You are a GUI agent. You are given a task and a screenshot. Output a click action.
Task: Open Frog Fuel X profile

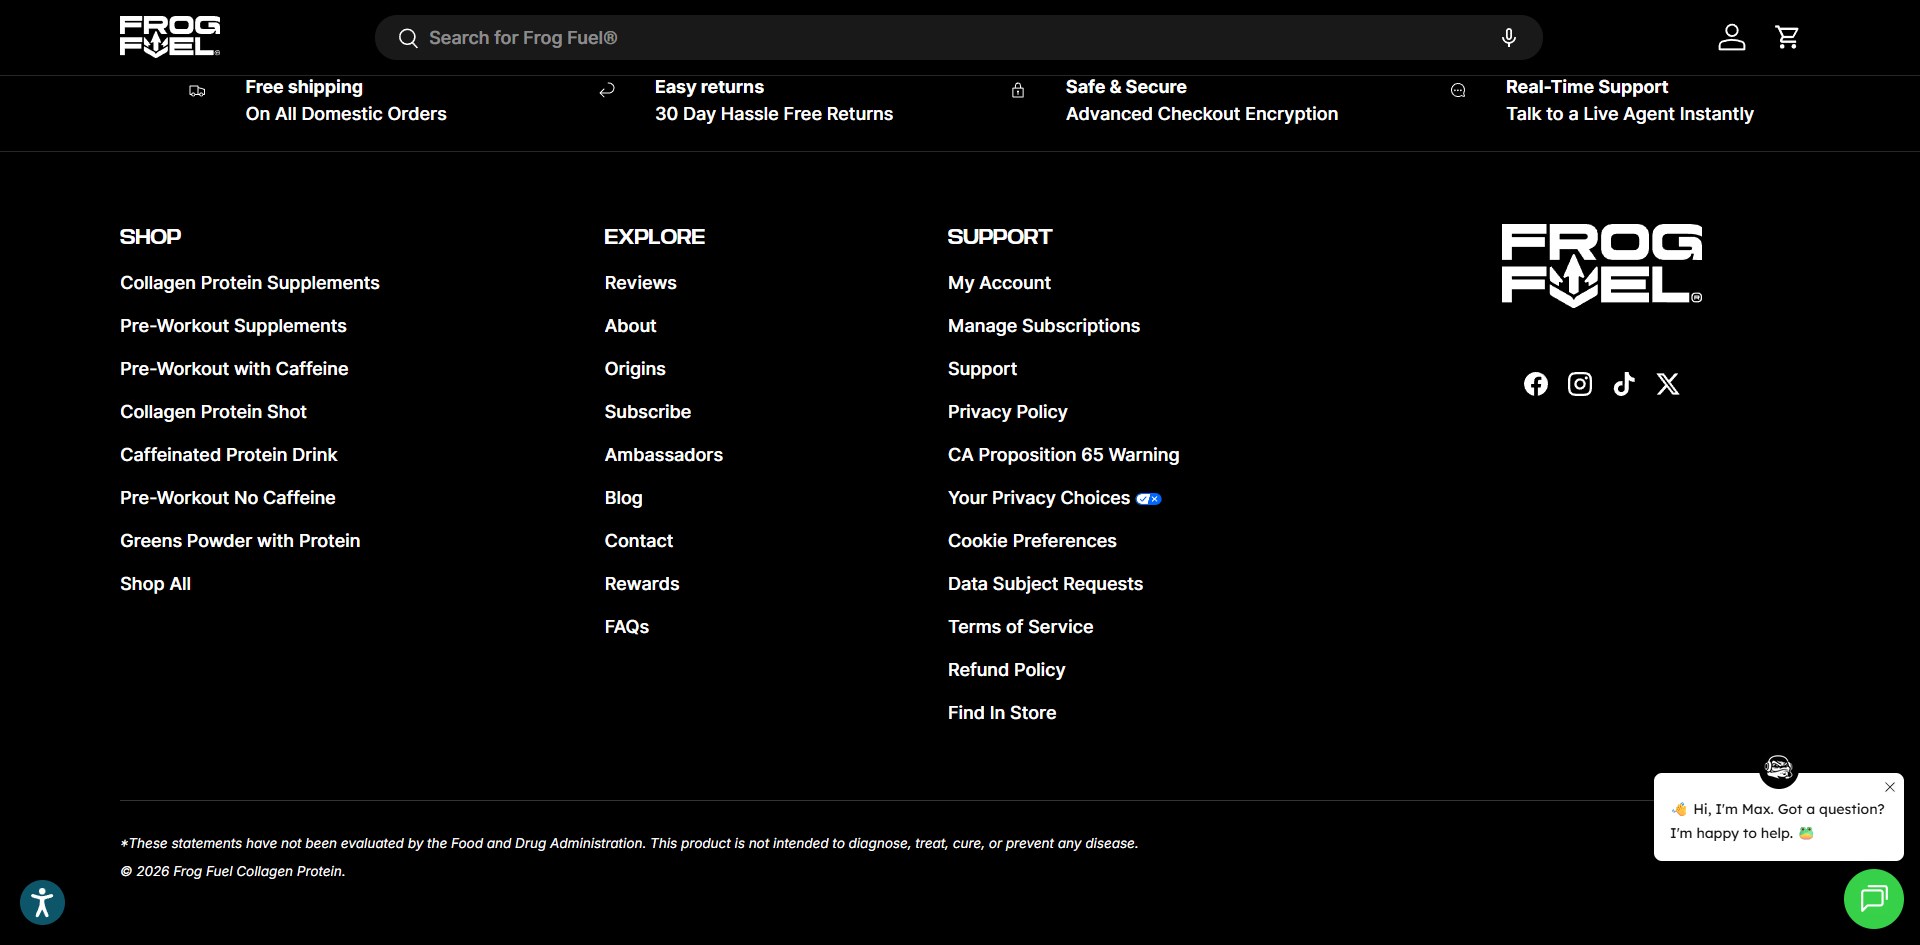coord(1668,384)
